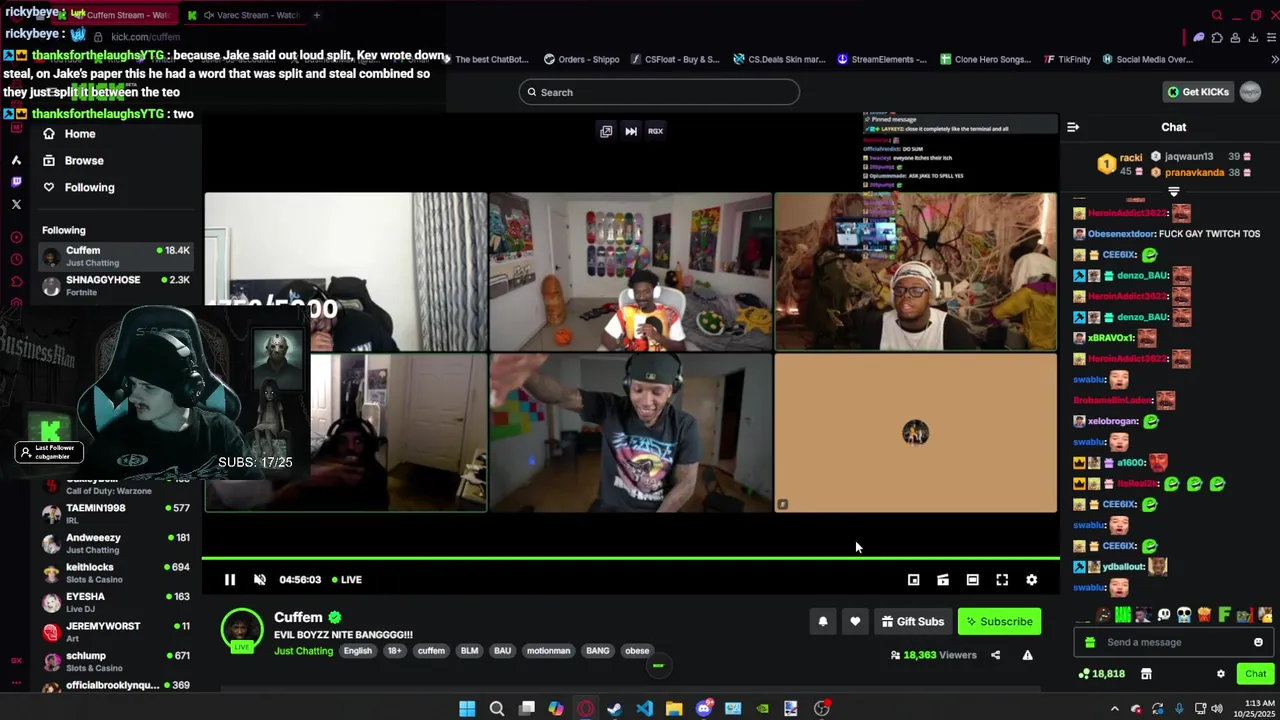Open the StreamElements bookmark
The height and width of the screenshot is (720, 1280).
882,59
